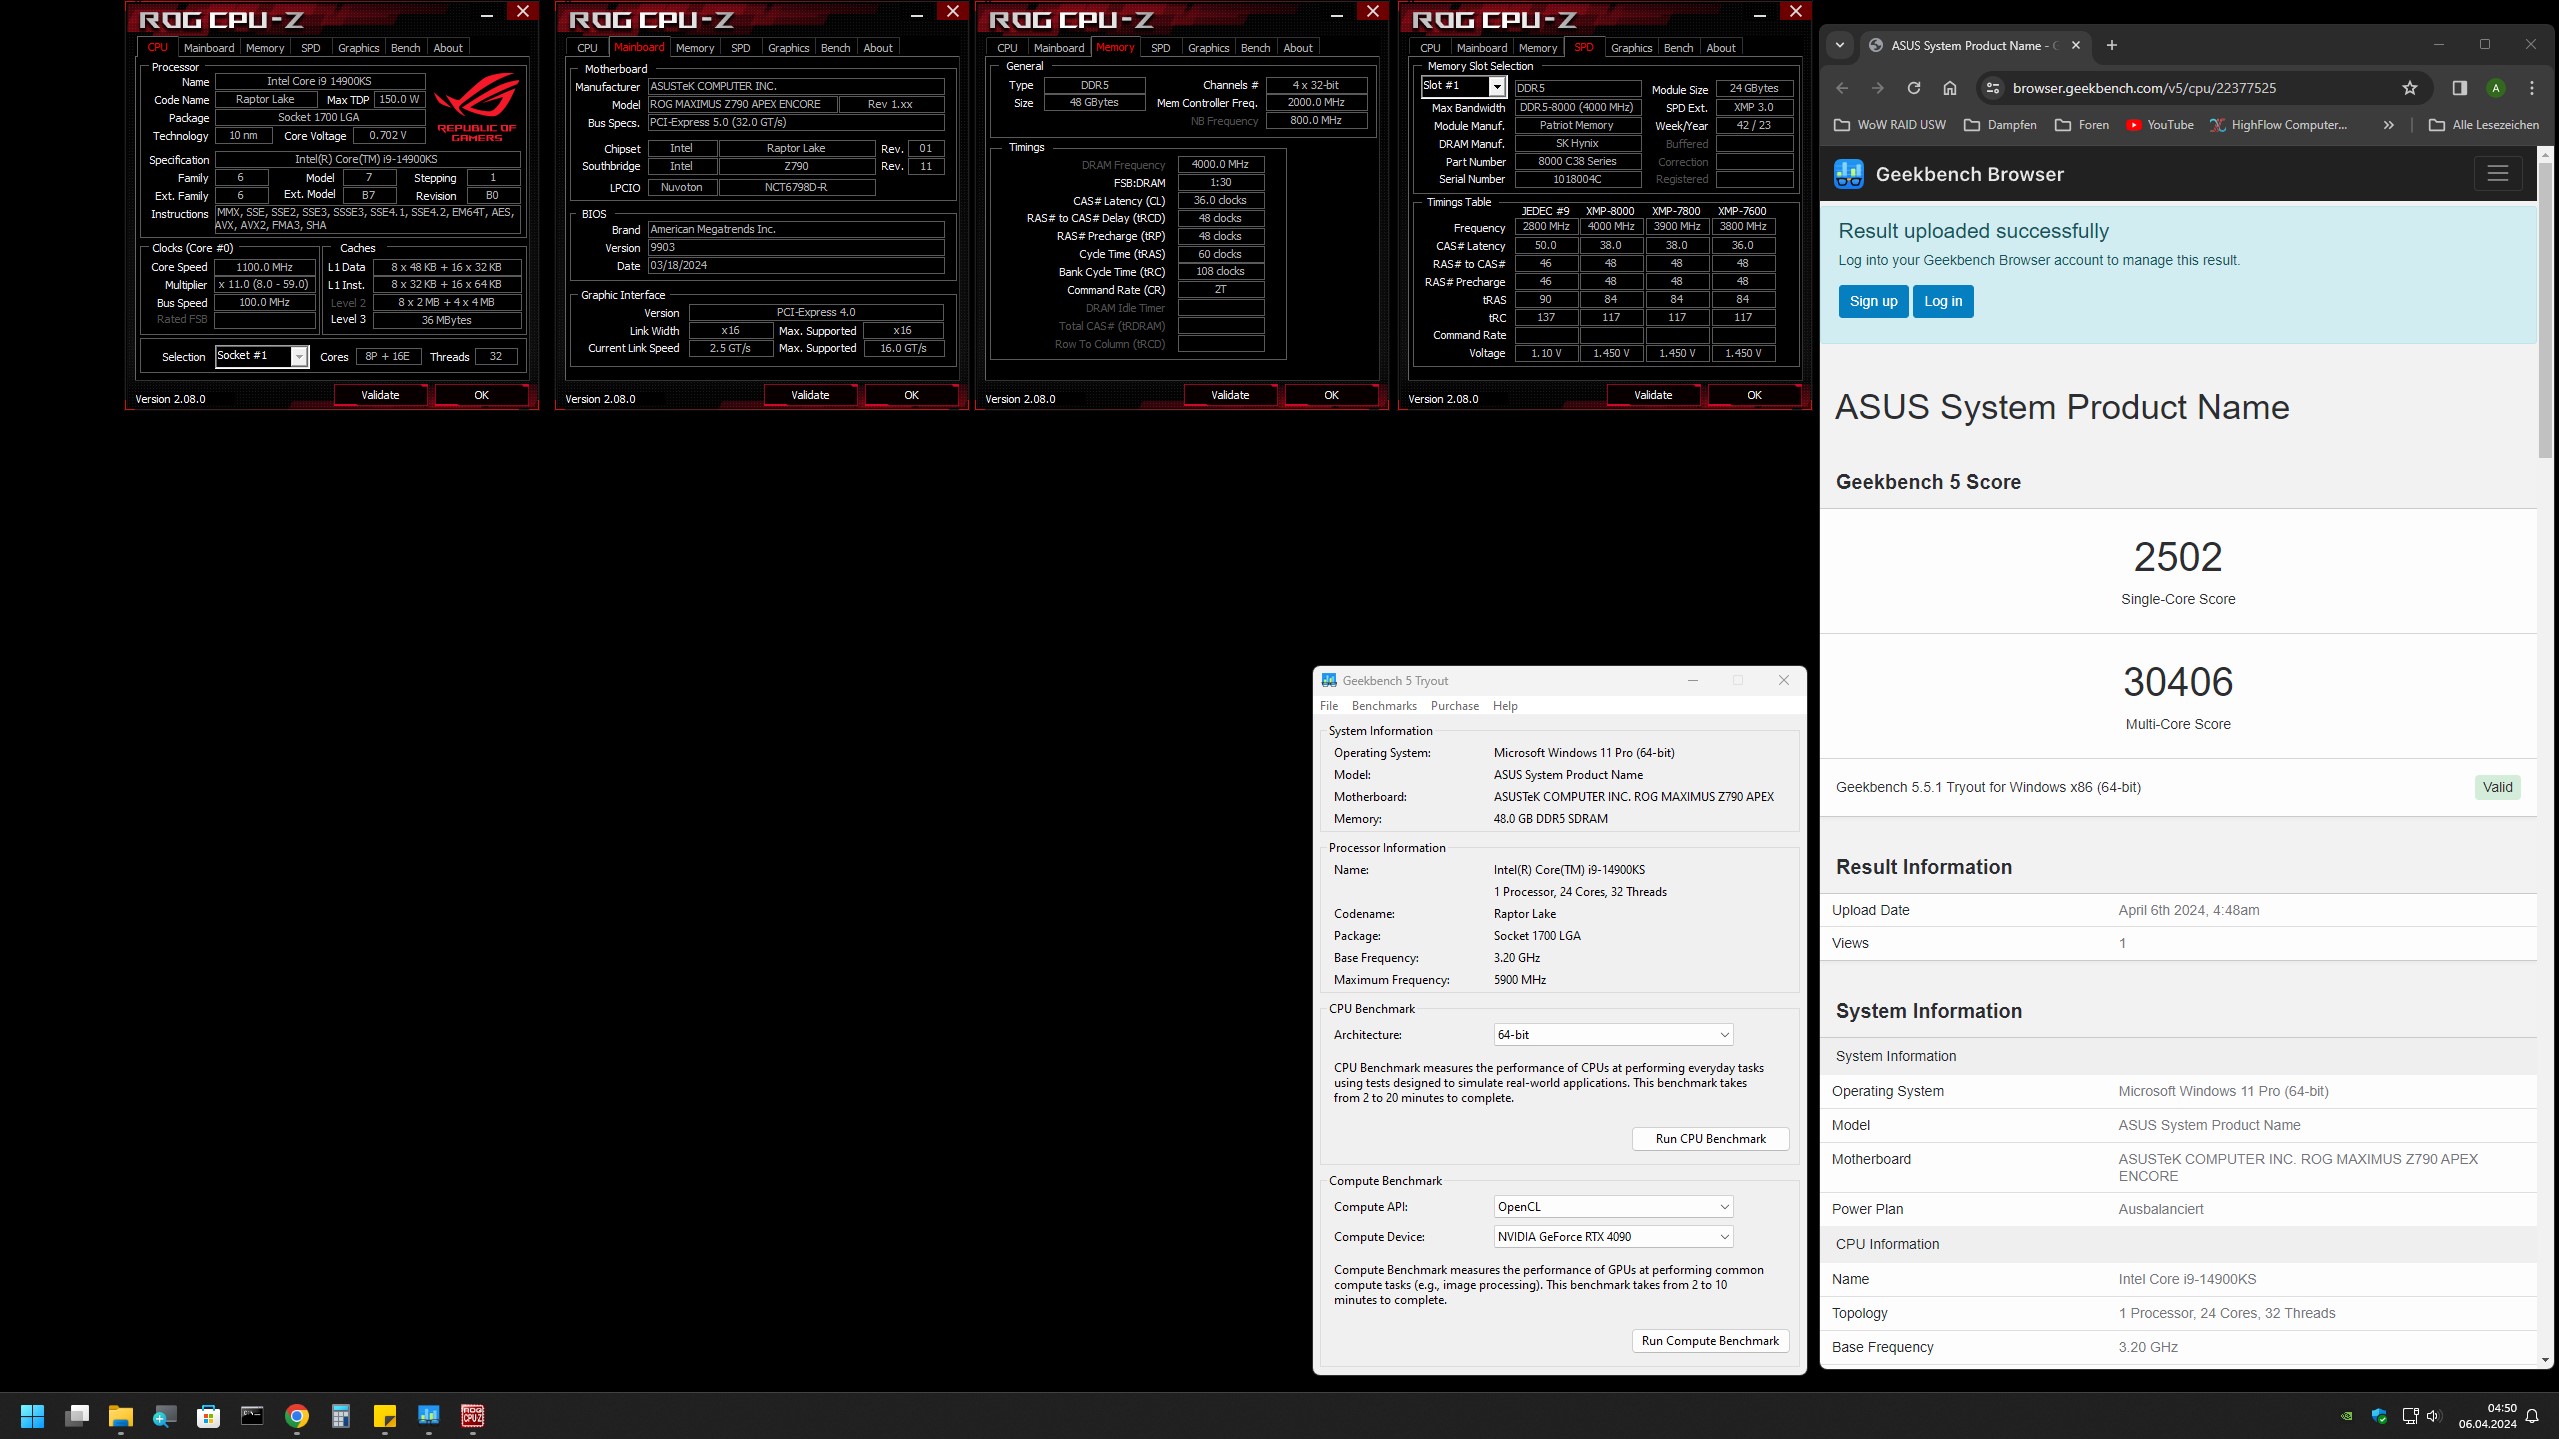Open Sticky Notes taskbar icon
Screen dimensions: 2559x1439
(384, 1415)
